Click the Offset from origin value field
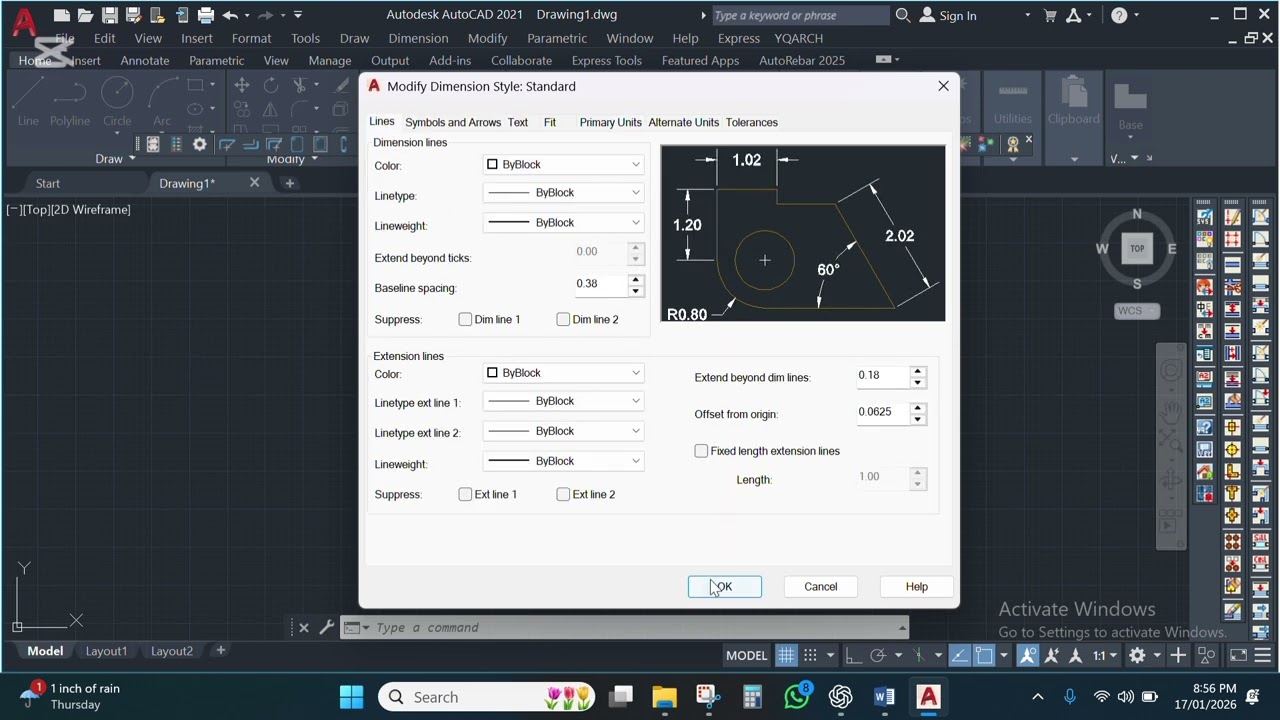The height and width of the screenshot is (720, 1280). (x=882, y=412)
